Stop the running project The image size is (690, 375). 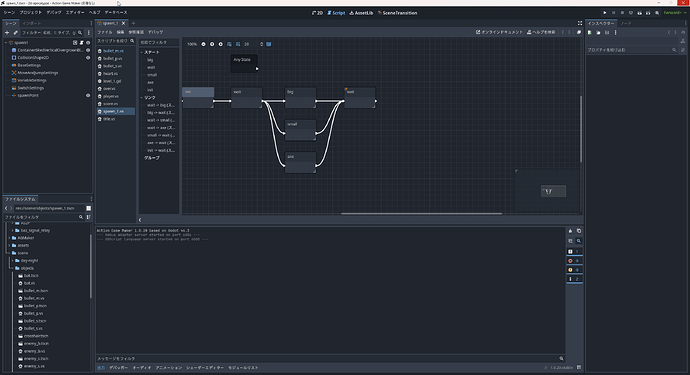[622, 13]
